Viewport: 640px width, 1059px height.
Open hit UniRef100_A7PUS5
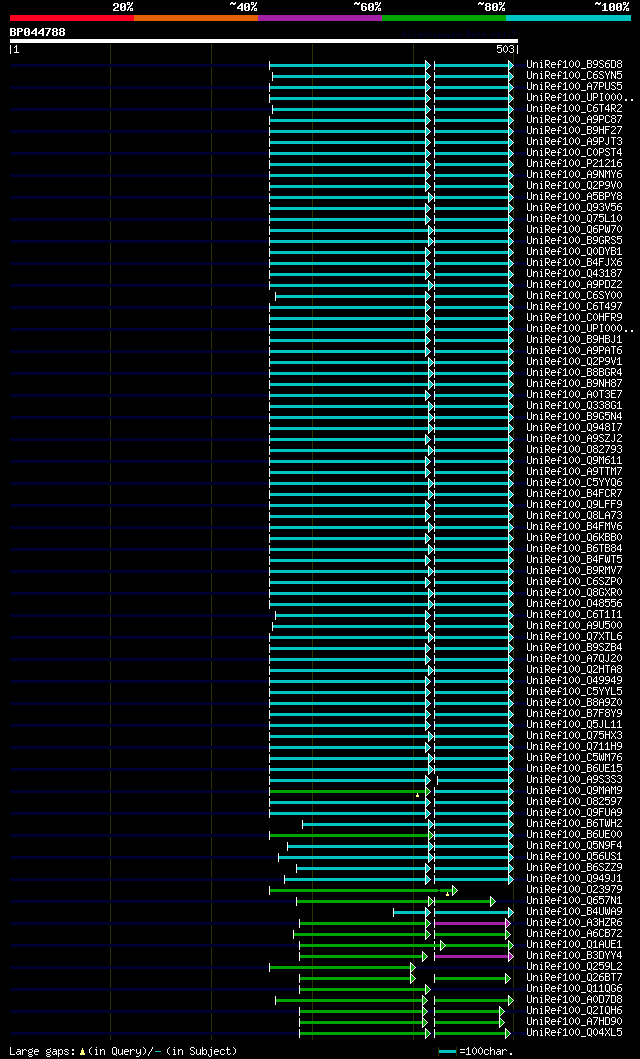click(575, 86)
